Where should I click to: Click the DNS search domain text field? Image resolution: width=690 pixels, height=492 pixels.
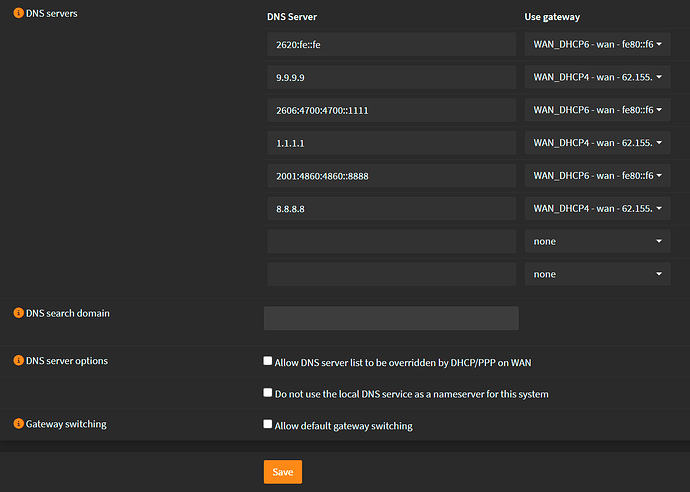(391, 318)
